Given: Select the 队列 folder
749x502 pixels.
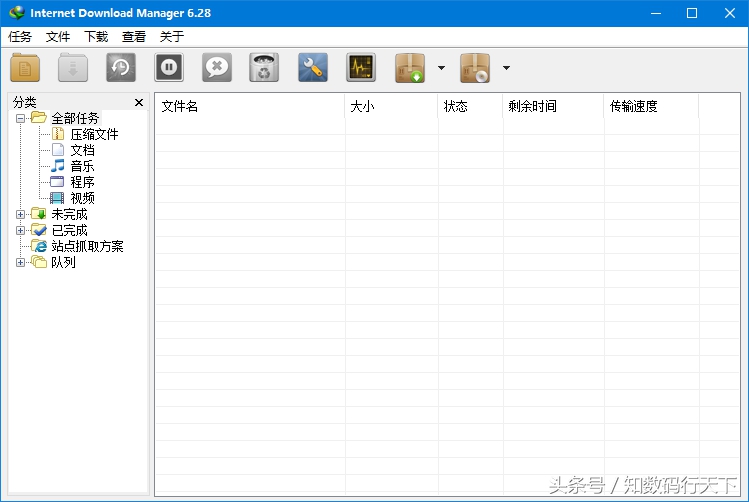Looking at the screenshot, I should click(x=63, y=262).
